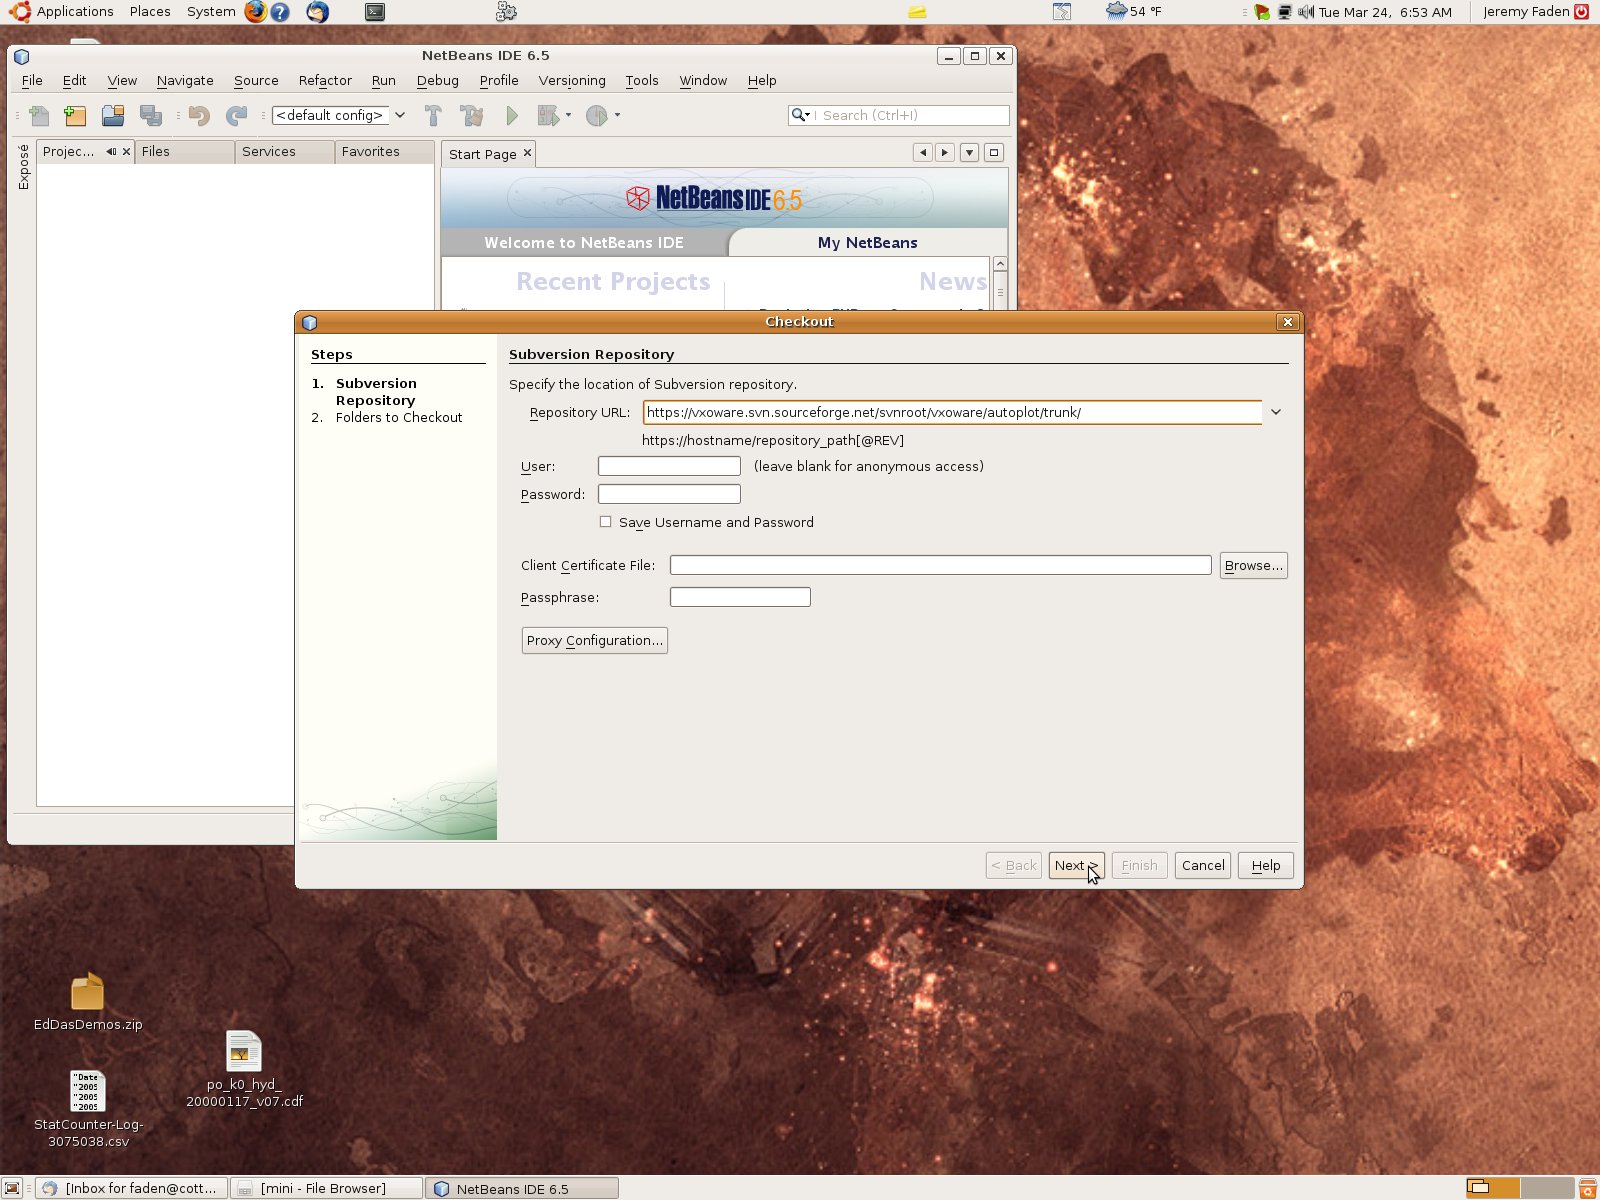Select the Profile Main Project icon

[x=597, y=115]
